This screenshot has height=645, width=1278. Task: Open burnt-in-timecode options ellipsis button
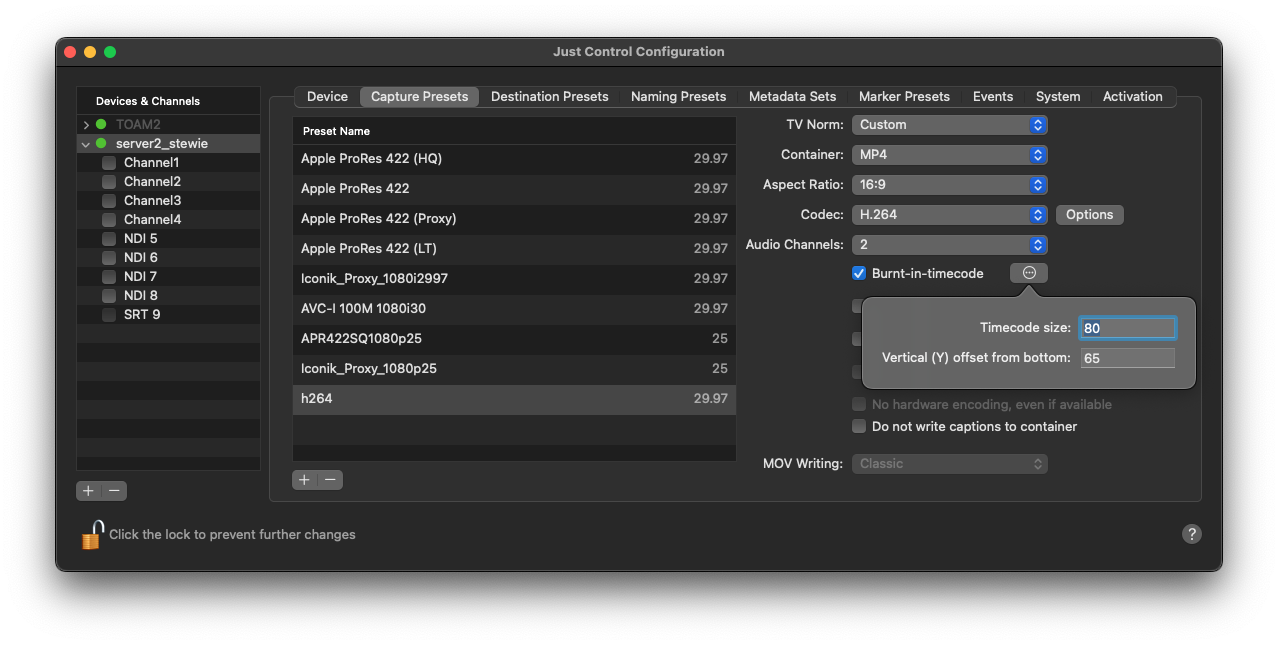[x=1029, y=273]
